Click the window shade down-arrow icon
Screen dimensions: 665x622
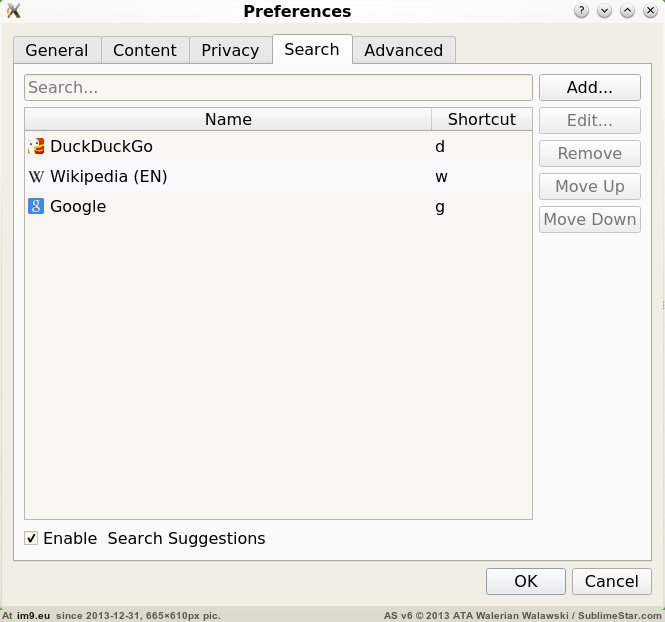(605, 11)
